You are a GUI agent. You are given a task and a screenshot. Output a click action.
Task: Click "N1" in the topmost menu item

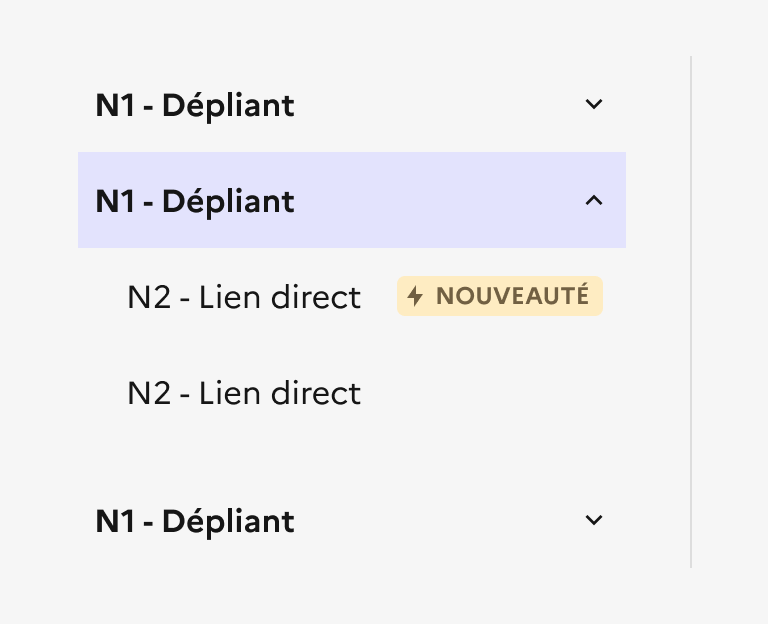click(115, 105)
